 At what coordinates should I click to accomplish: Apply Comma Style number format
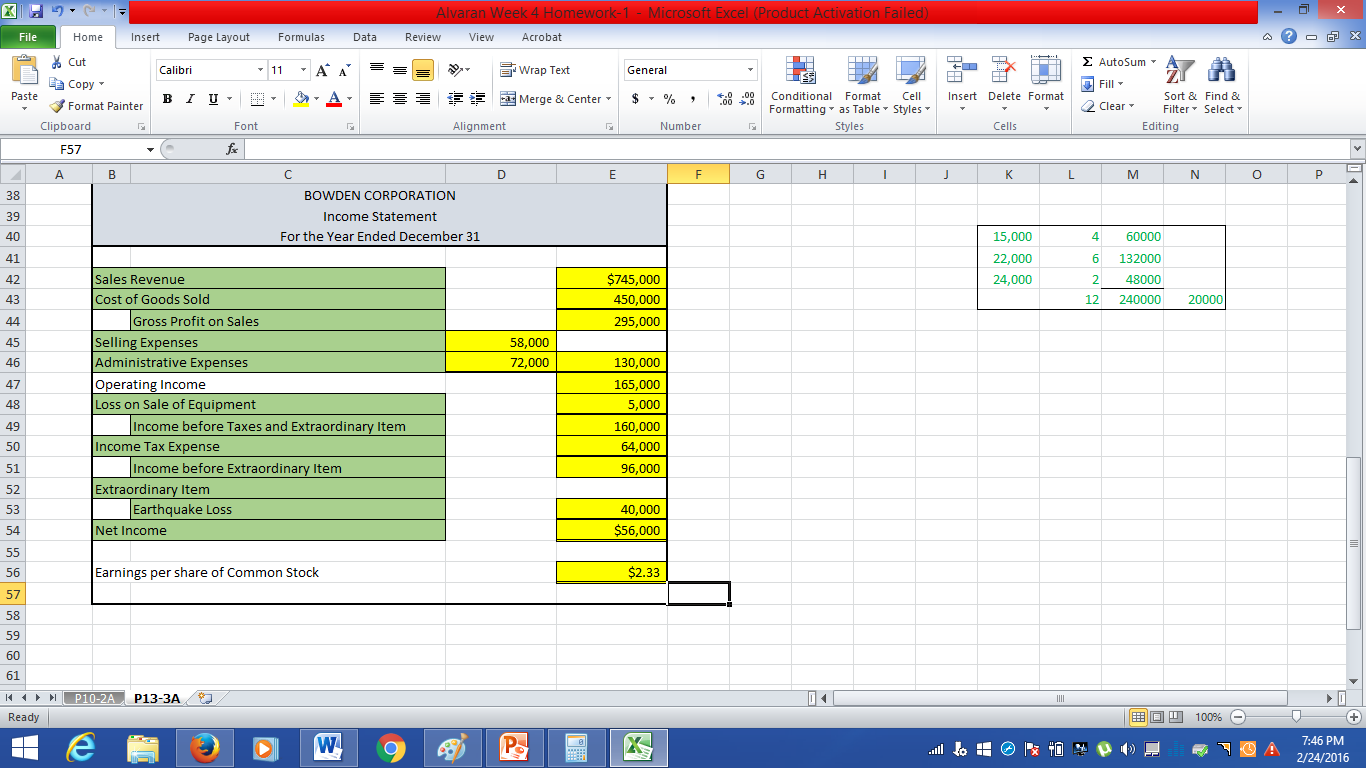[692, 99]
